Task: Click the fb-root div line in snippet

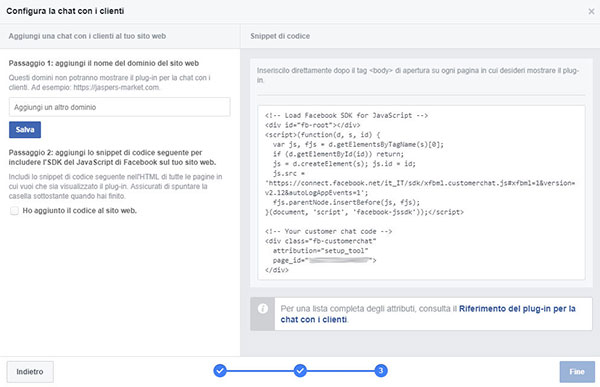Action: tap(312, 125)
